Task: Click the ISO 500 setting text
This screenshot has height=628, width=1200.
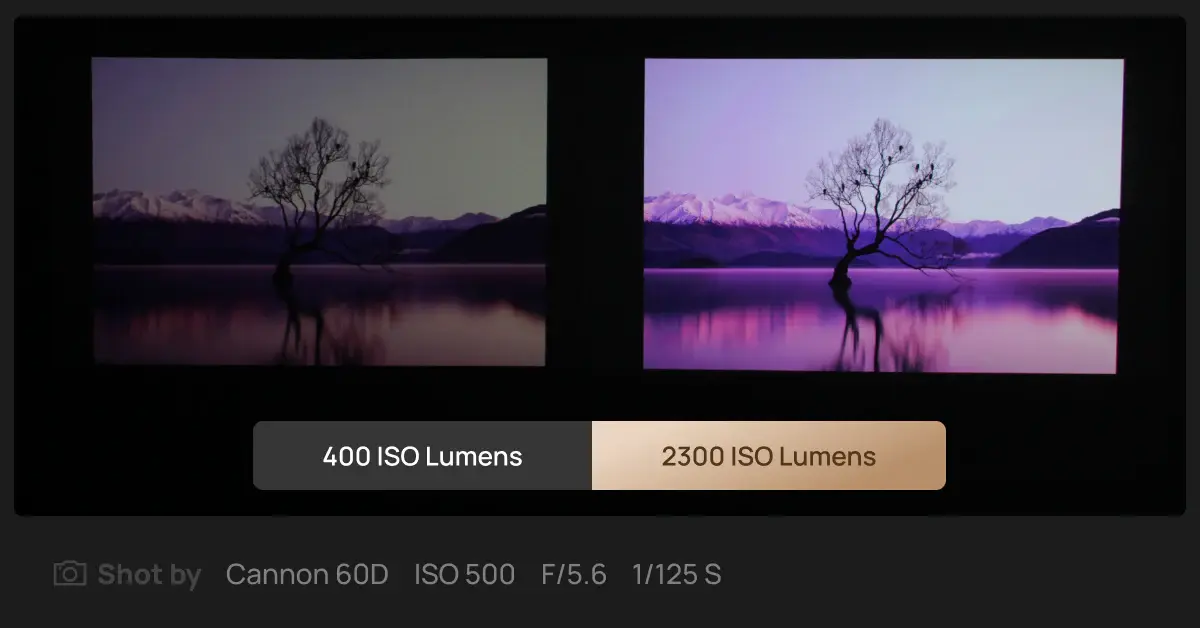Action: (x=464, y=574)
